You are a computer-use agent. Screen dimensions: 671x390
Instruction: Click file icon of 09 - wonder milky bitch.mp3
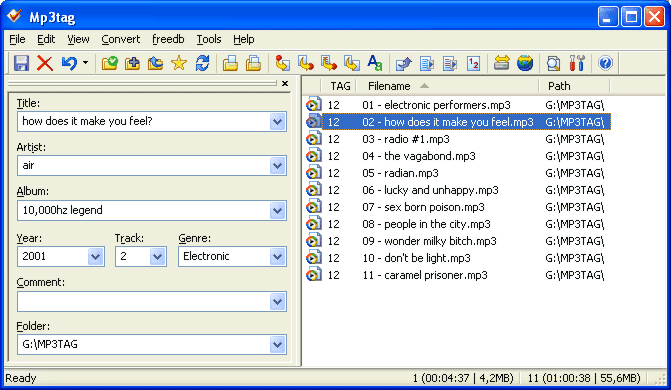[x=313, y=241]
